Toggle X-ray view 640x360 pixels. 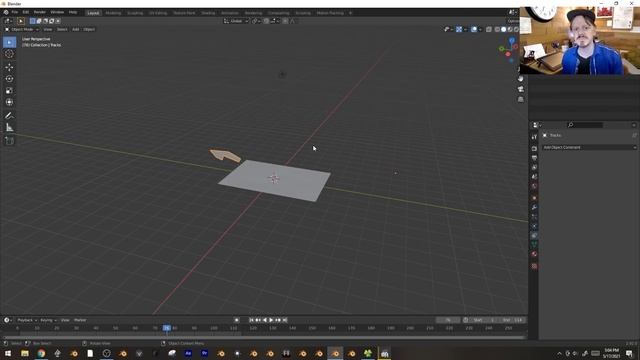[489, 29]
